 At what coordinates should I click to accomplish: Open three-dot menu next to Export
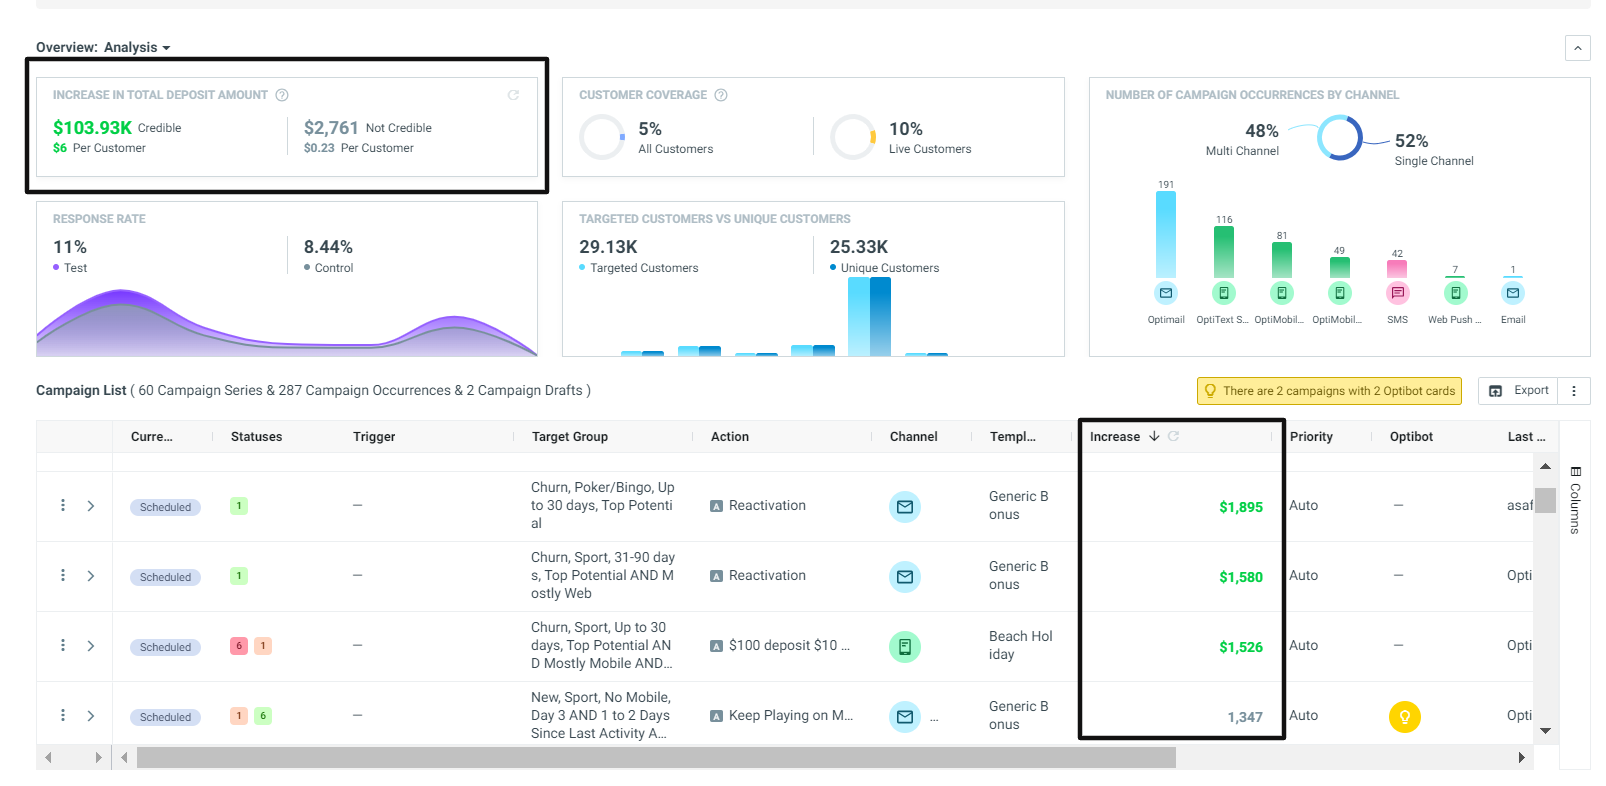(1574, 391)
